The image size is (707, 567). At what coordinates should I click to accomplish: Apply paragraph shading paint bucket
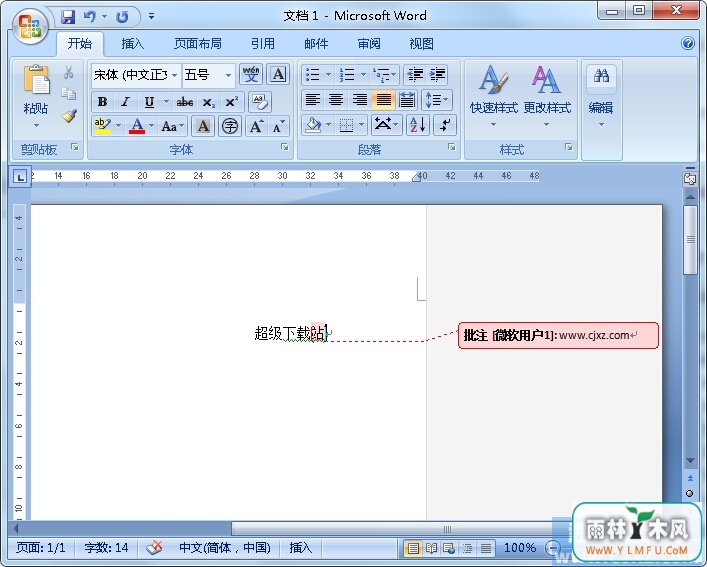pyautogui.click(x=313, y=125)
